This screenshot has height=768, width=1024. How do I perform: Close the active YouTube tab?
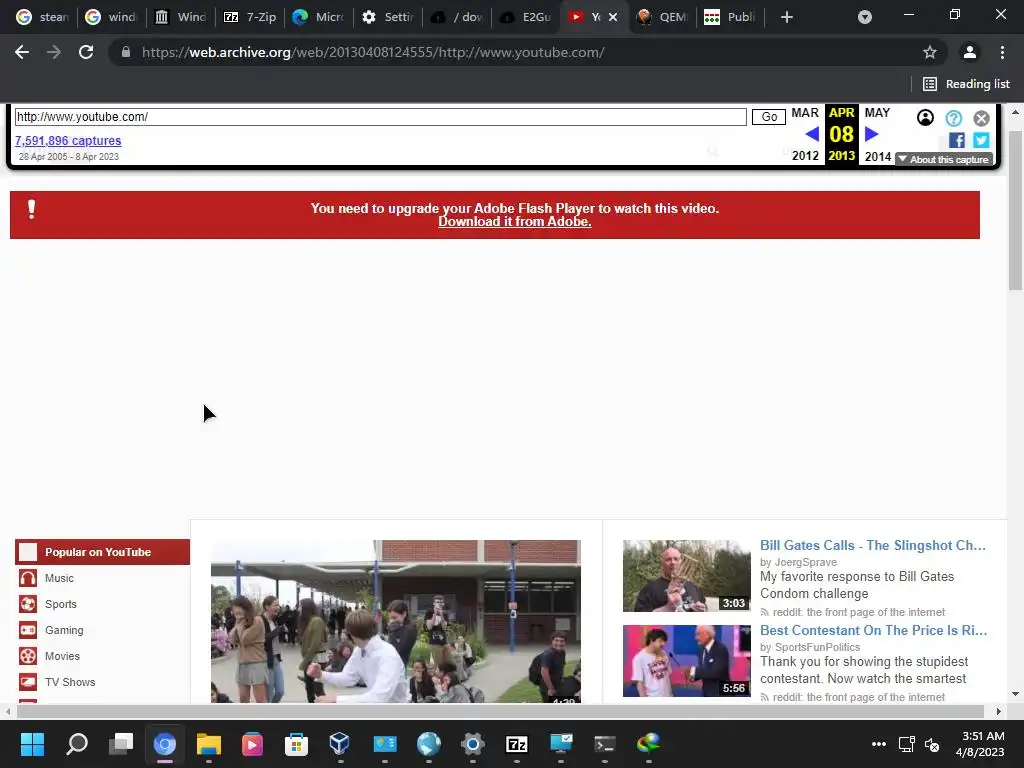tap(613, 17)
